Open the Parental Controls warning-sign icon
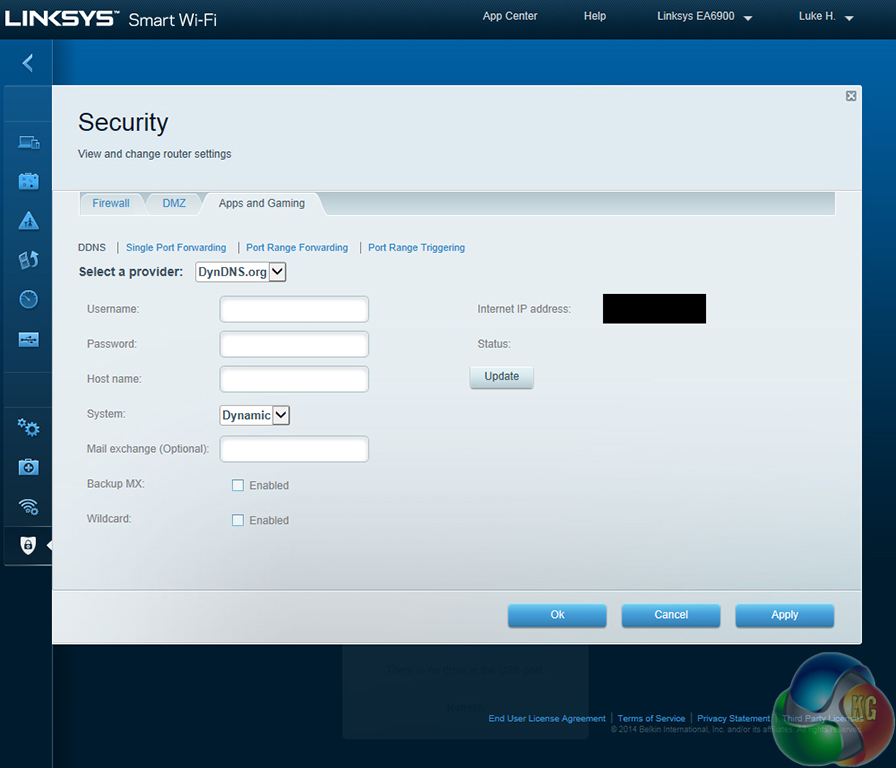The width and height of the screenshot is (896, 768). click(x=28, y=221)
